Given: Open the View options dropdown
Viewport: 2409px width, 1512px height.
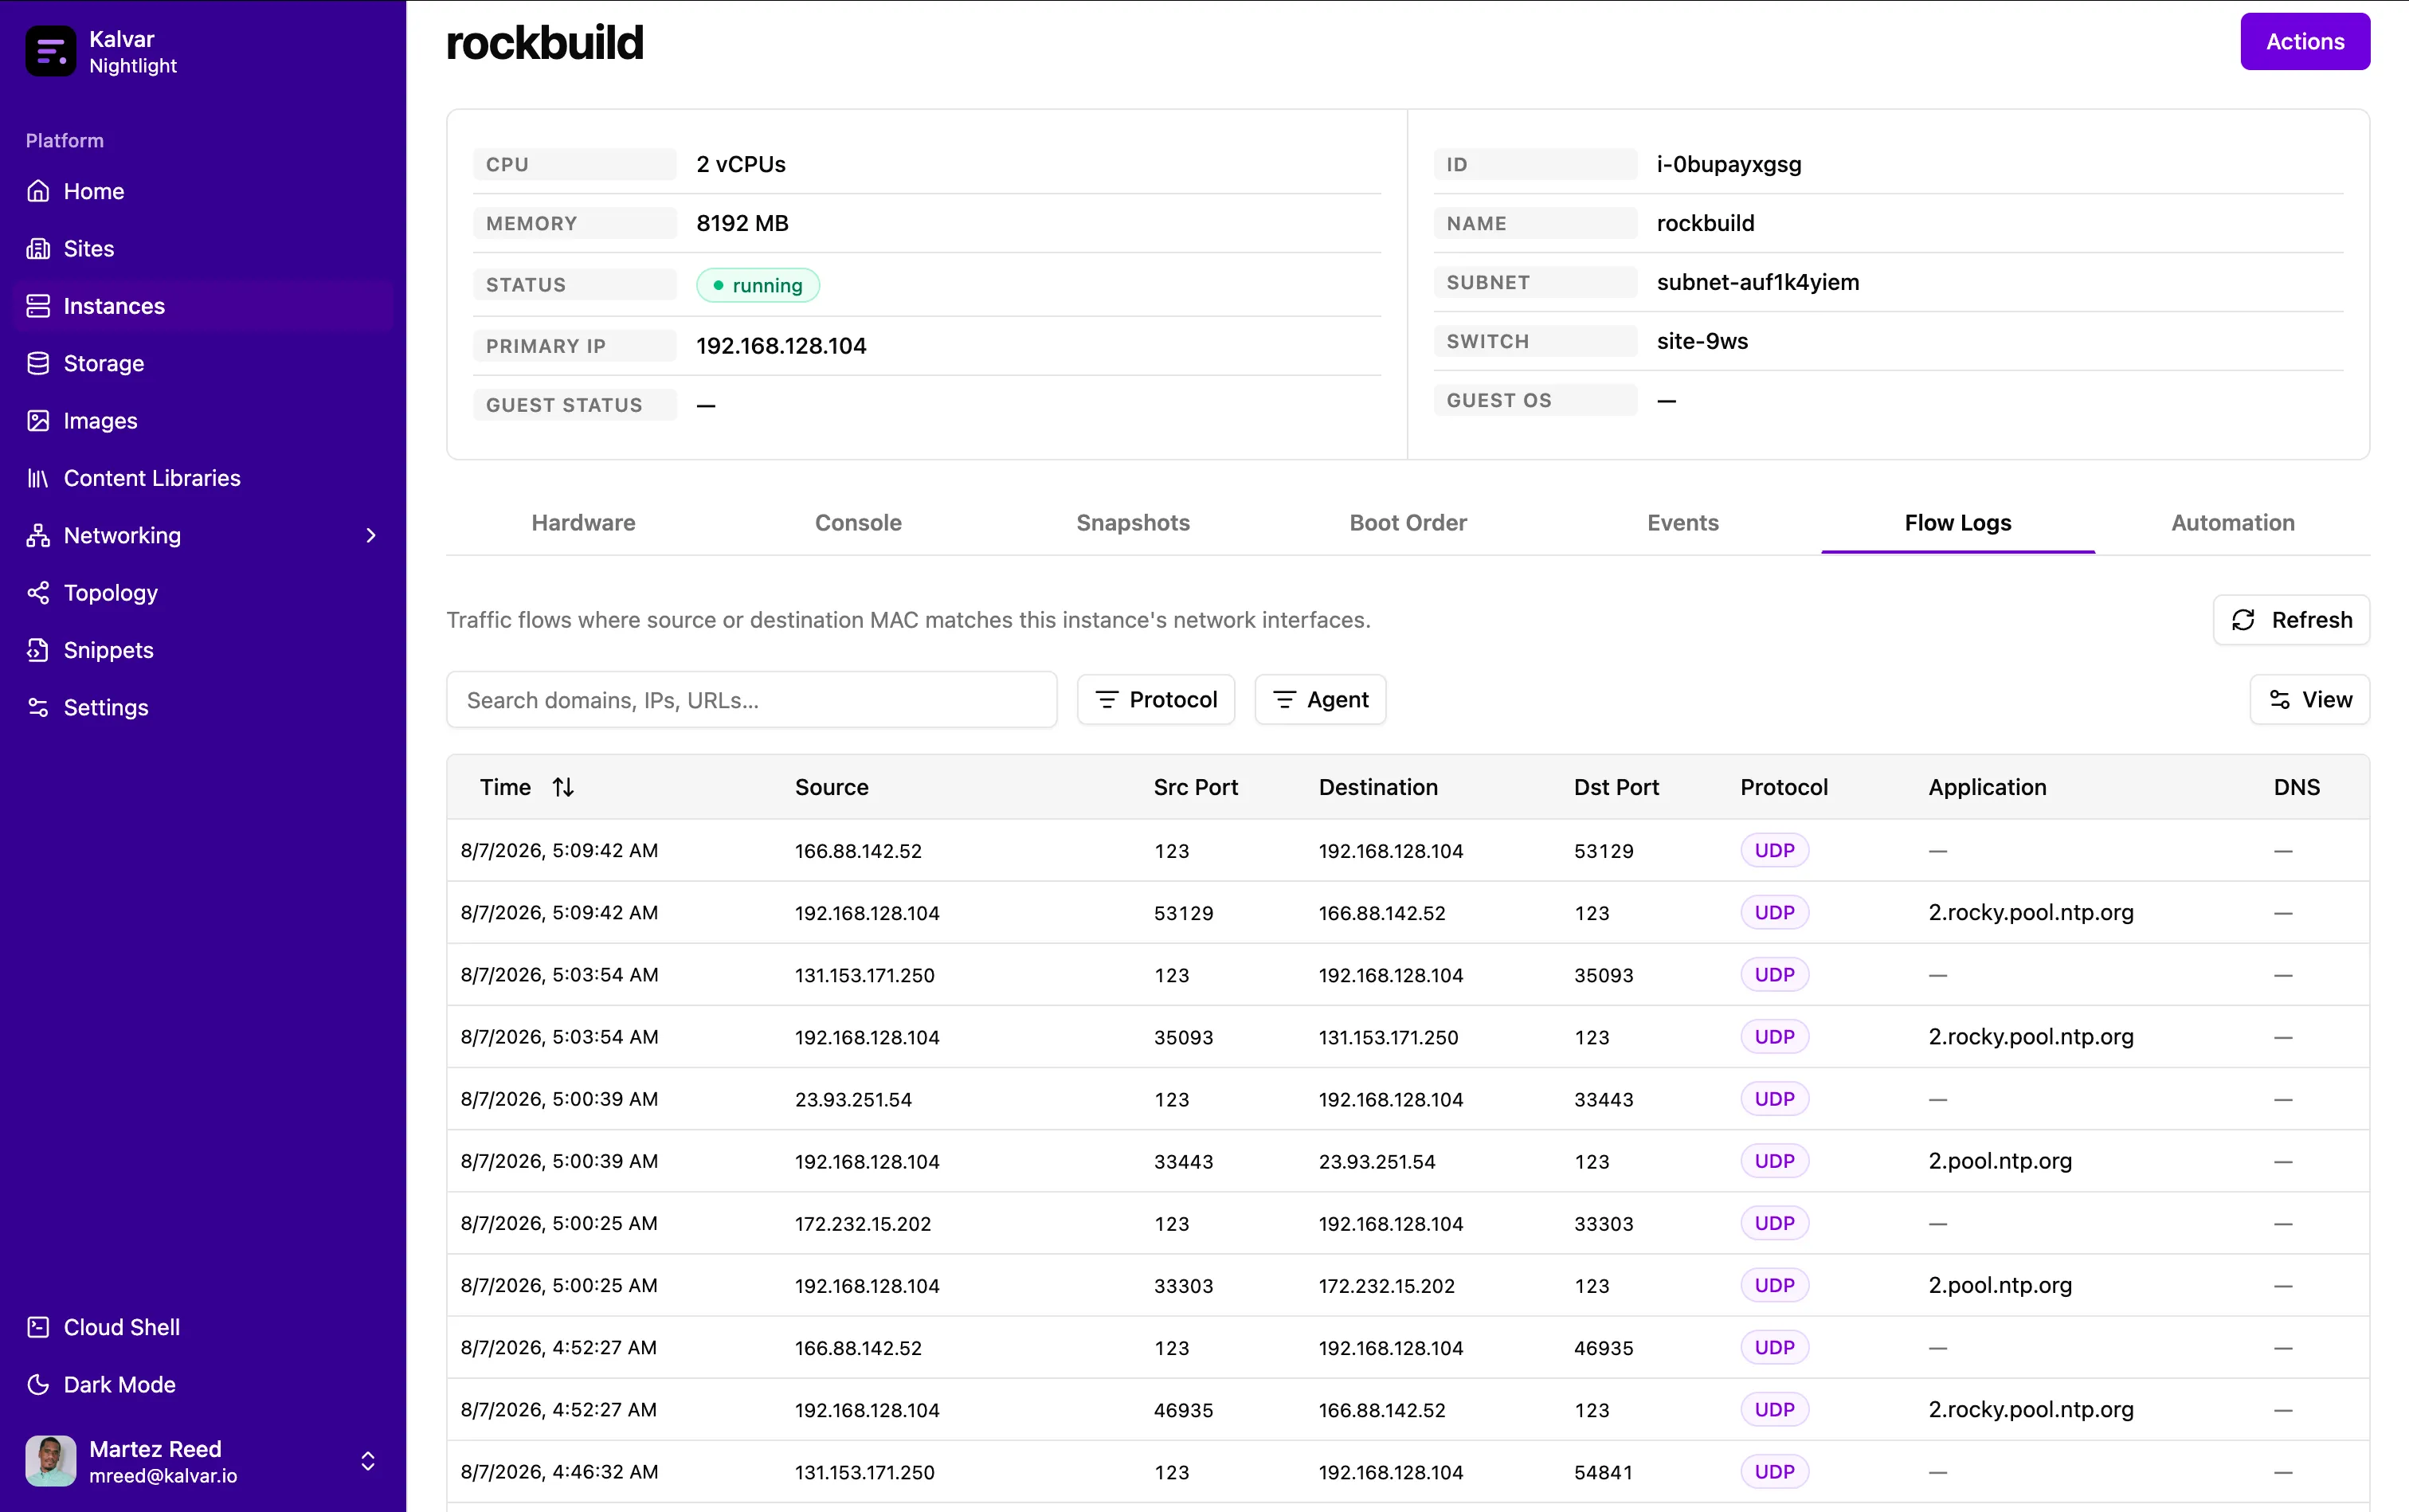Looking at the screenshot, I should pos(2309,700).
